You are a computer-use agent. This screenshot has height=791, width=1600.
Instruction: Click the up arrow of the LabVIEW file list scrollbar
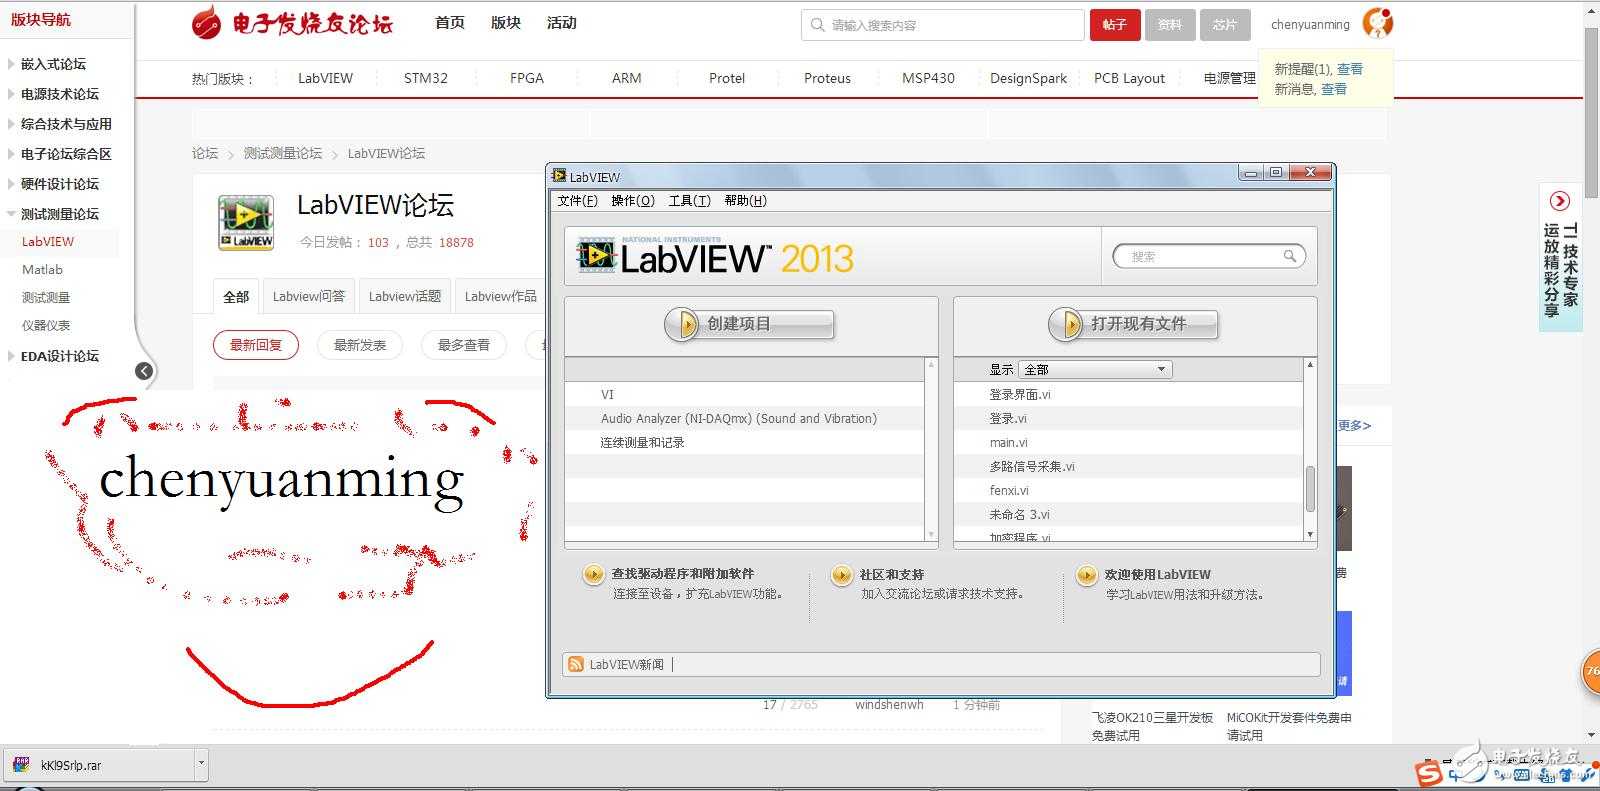click(x=1310, y=364)
